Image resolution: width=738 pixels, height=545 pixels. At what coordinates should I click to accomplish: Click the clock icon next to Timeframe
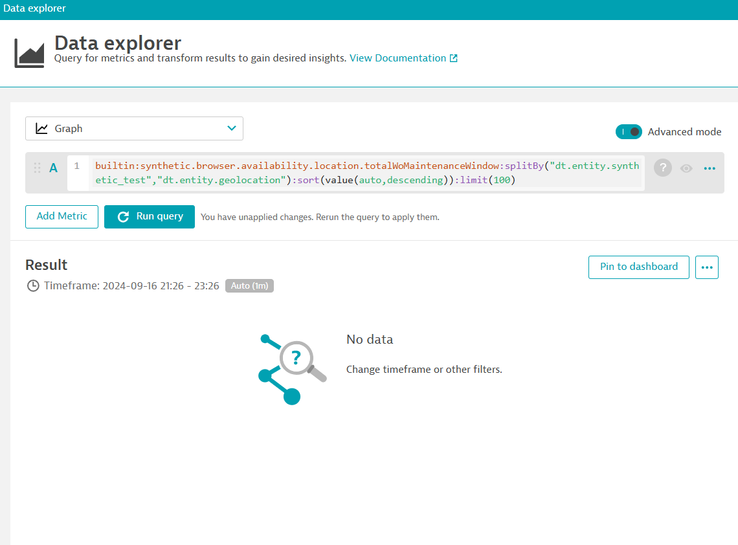[x=33, y=286]
